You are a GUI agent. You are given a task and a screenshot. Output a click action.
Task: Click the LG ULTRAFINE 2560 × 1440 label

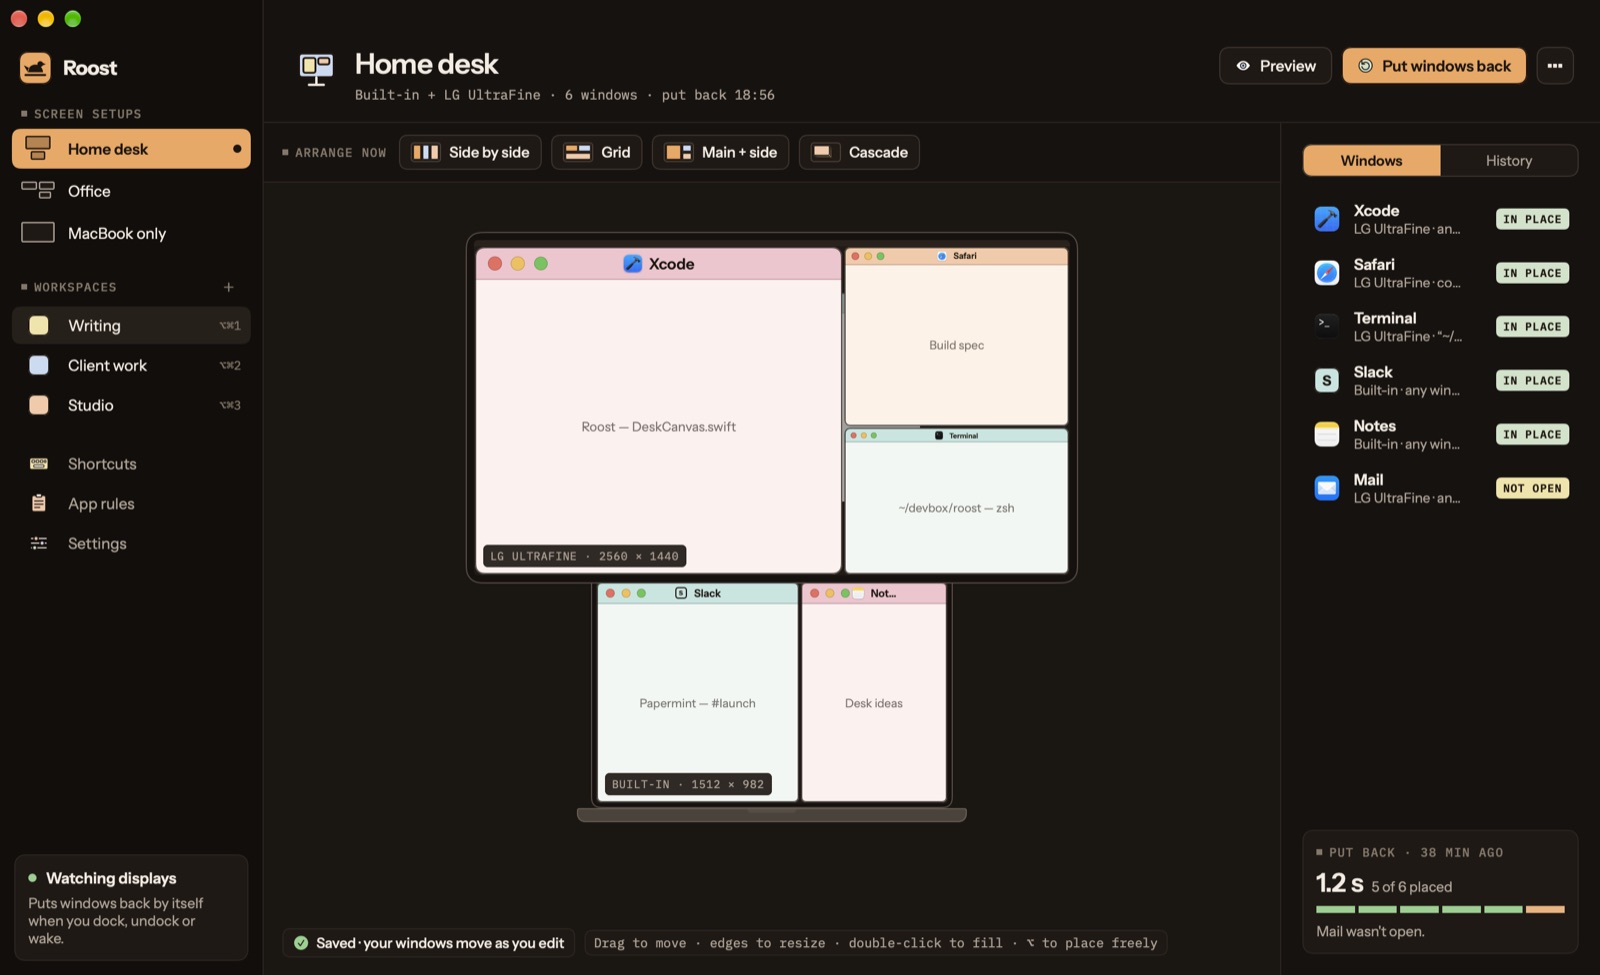[584, 556]
